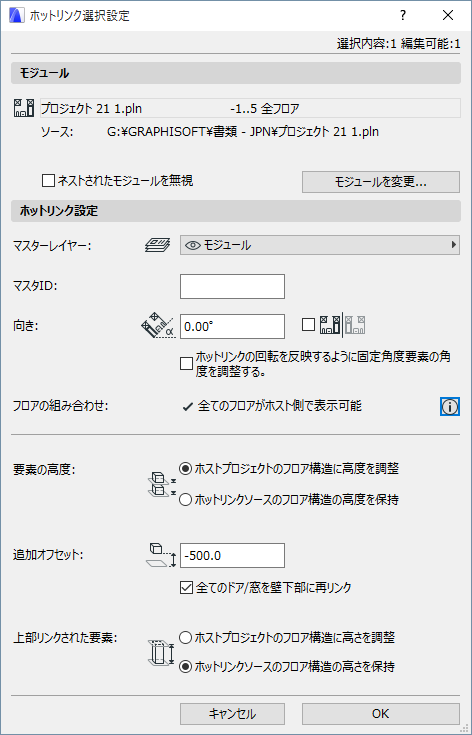472x735 pixels.
Task: Click the 追加オフセット field showing -500.0
Action: (x=232, y=555)
